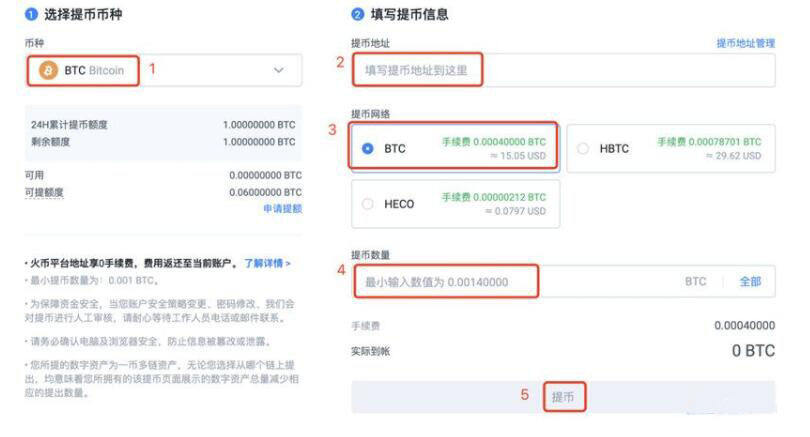Viewport: 810px width, 437px height.
Task: Expand the 币种 coin selector chevron
Action: pos(278,70)
